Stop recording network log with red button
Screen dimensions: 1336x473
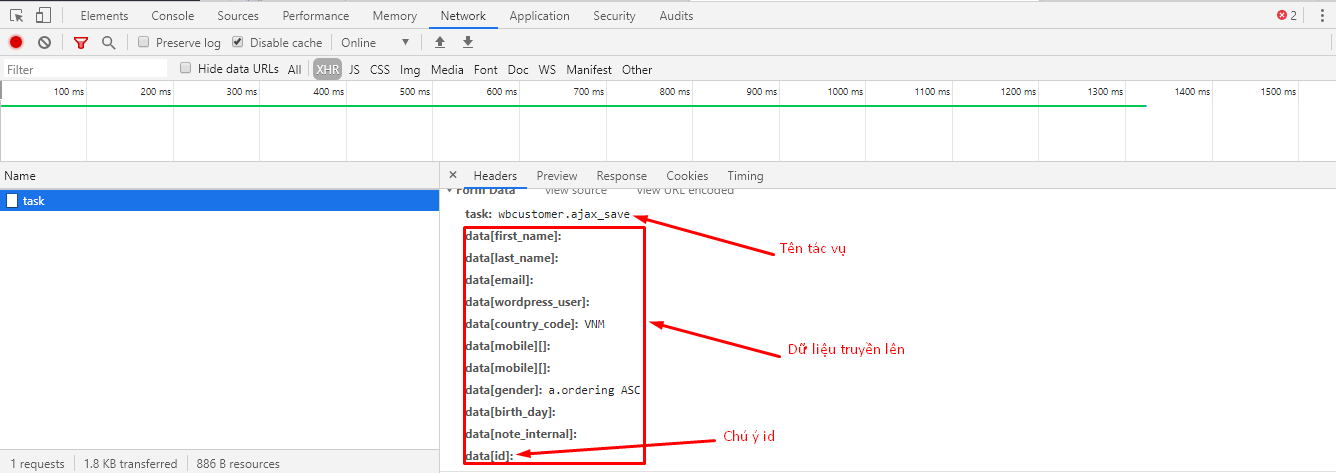click(16, 42)
